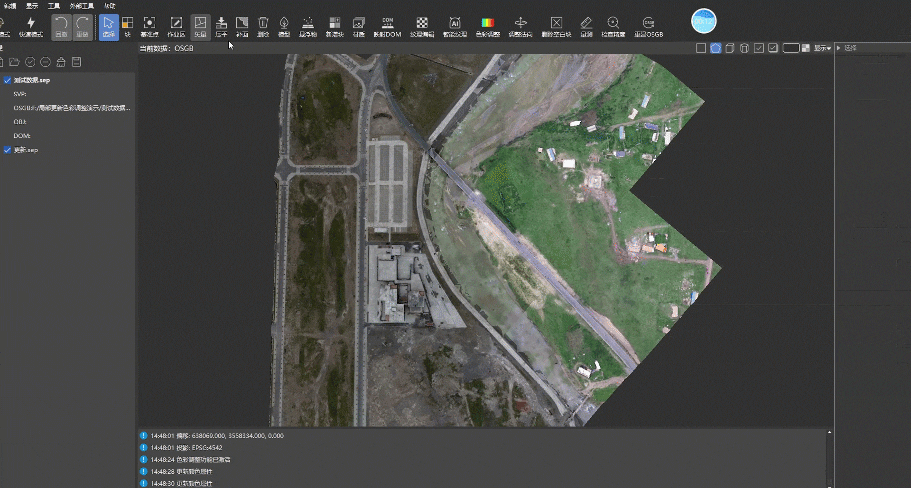The width and height of the screenshot is (911, 488).
Task: Click the AI tool icon
Action: click(x=455, y=25)
